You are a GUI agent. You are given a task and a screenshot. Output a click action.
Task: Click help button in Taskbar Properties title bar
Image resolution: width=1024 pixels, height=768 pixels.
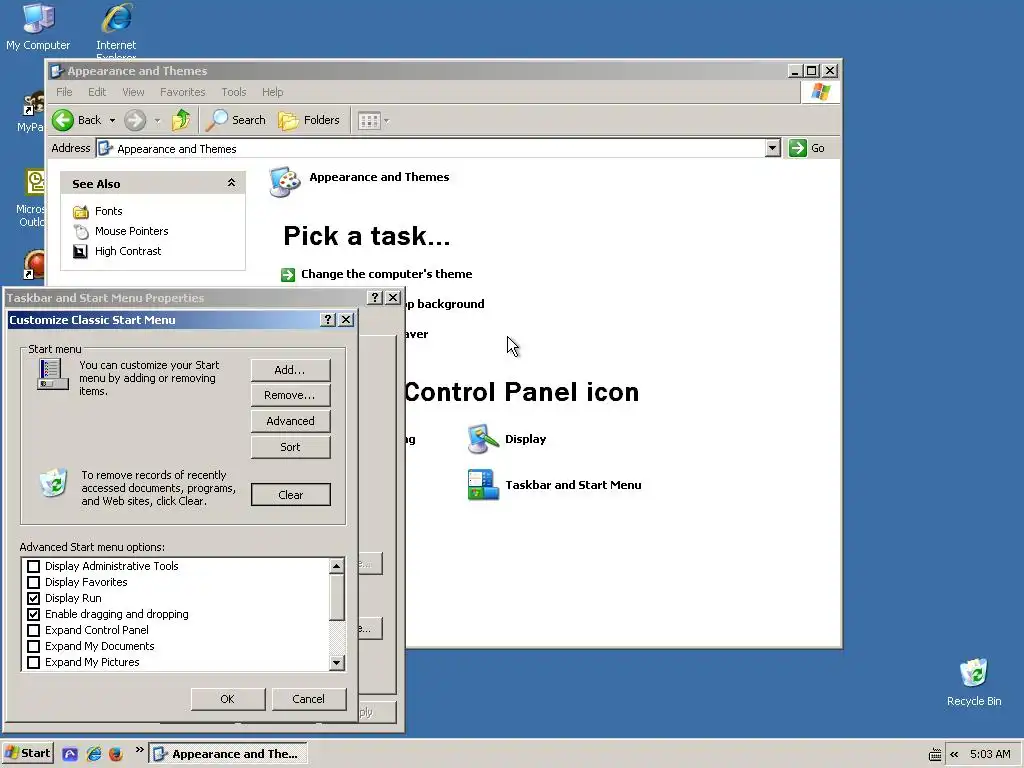pyautogui.click(x=375, y=298)
